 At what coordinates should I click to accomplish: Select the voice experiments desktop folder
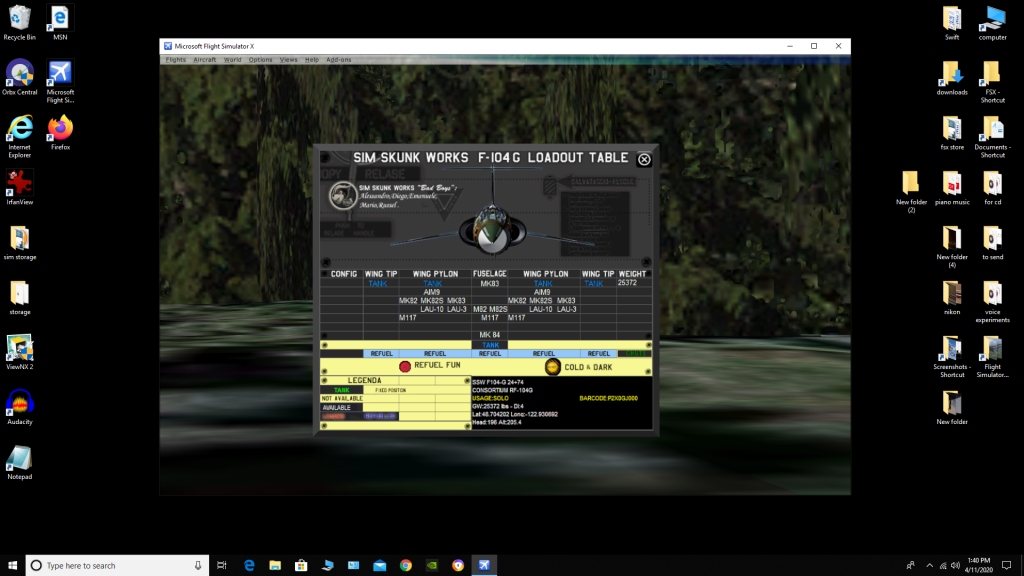(992, 302)
